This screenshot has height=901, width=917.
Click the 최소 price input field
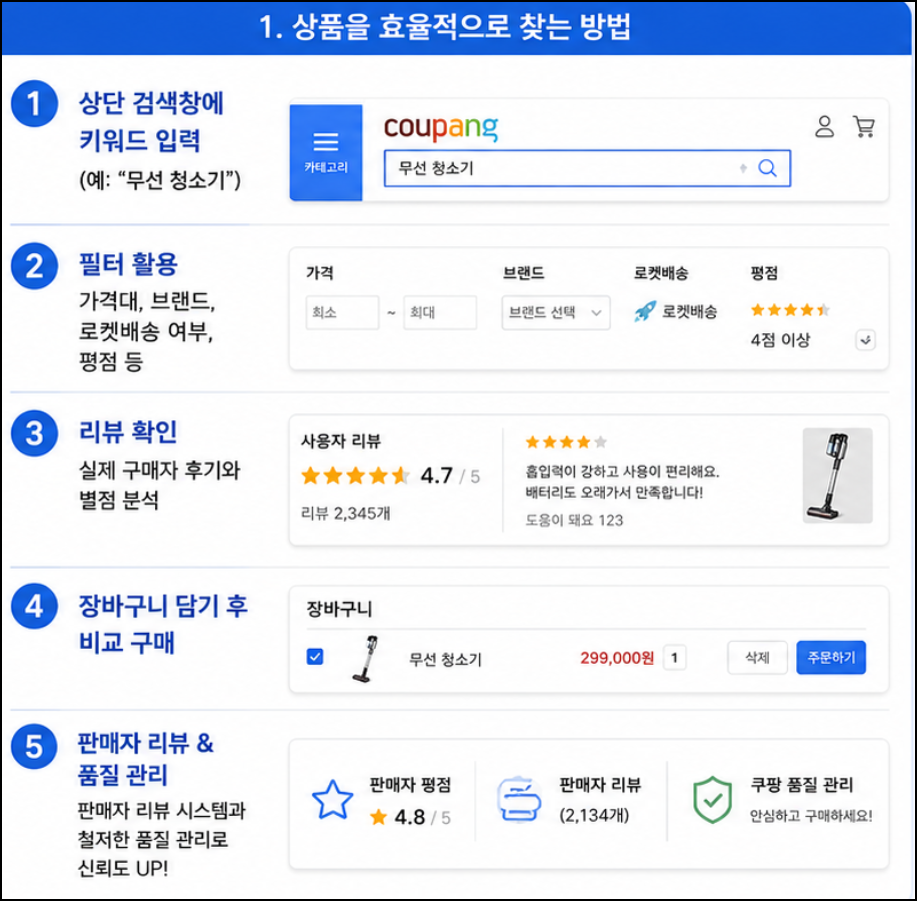[342, 312]
